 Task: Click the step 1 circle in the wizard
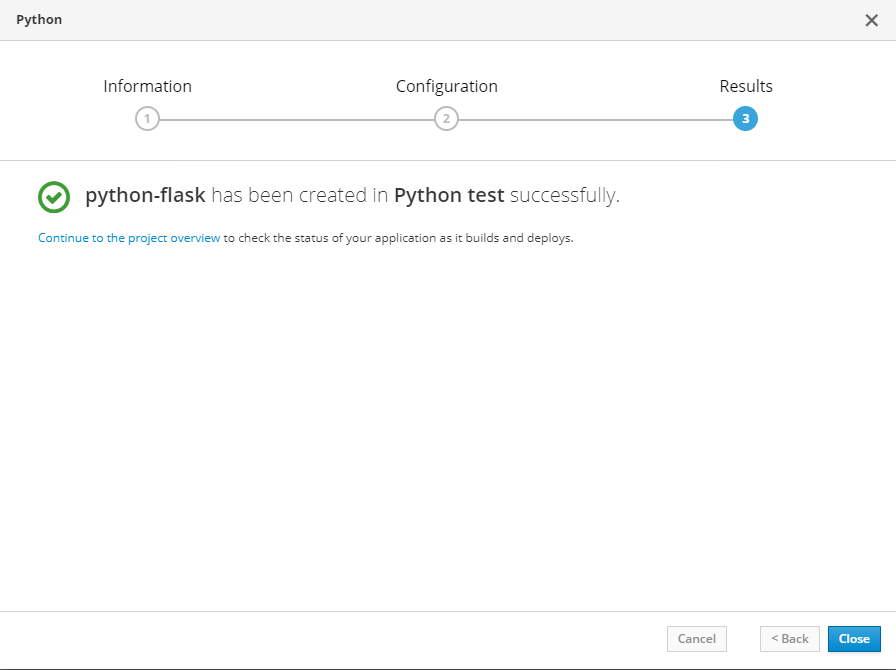click(147, 119)
